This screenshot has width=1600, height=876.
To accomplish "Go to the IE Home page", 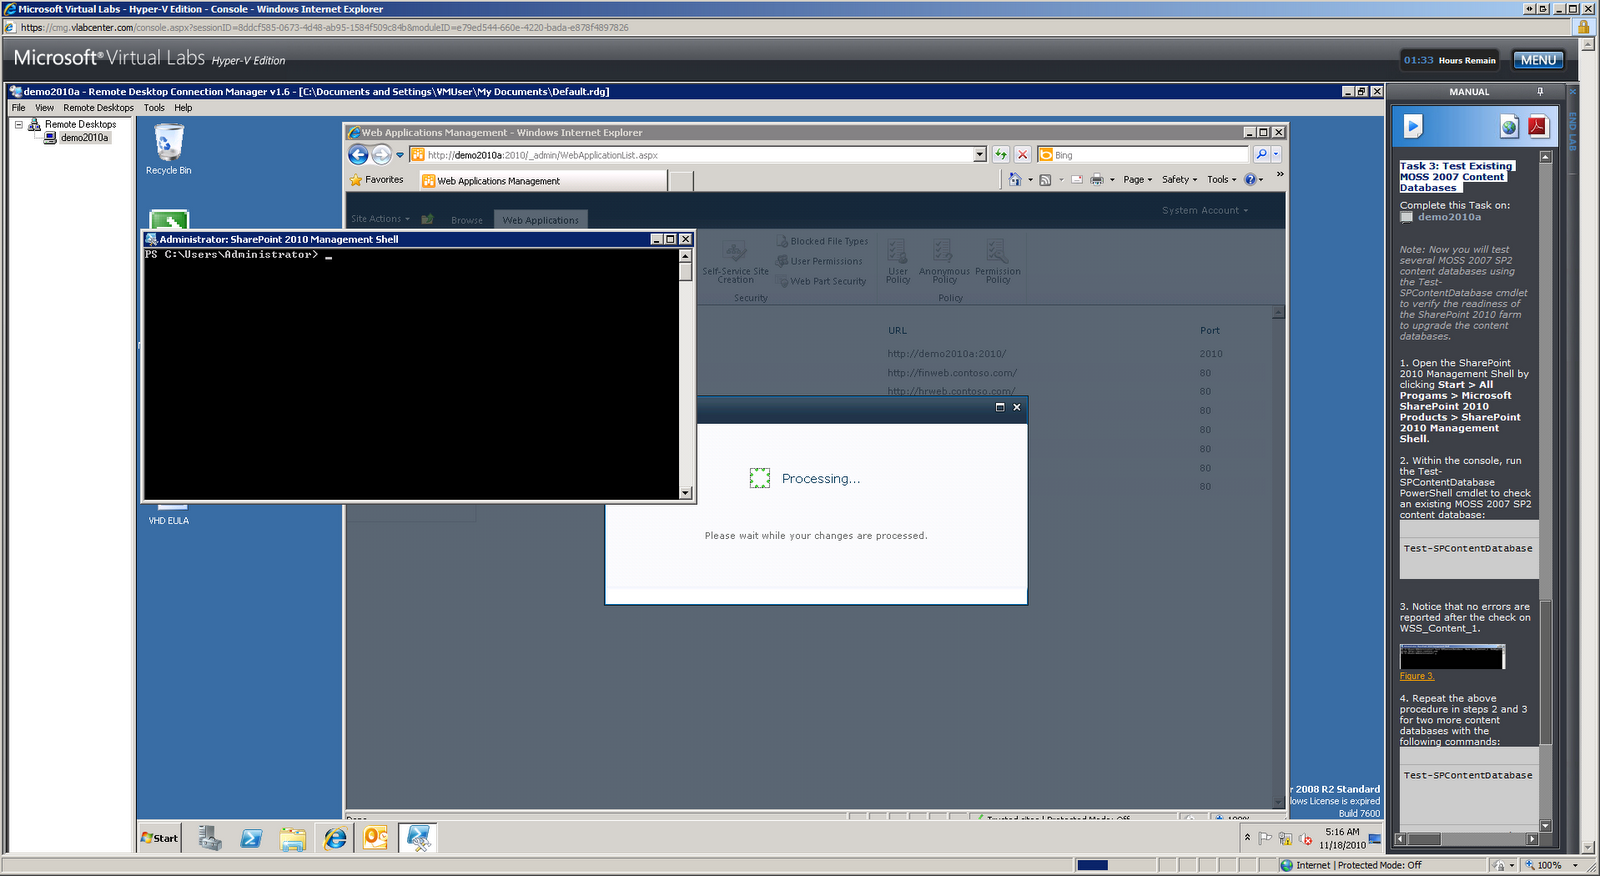I will coord(1015,180).
